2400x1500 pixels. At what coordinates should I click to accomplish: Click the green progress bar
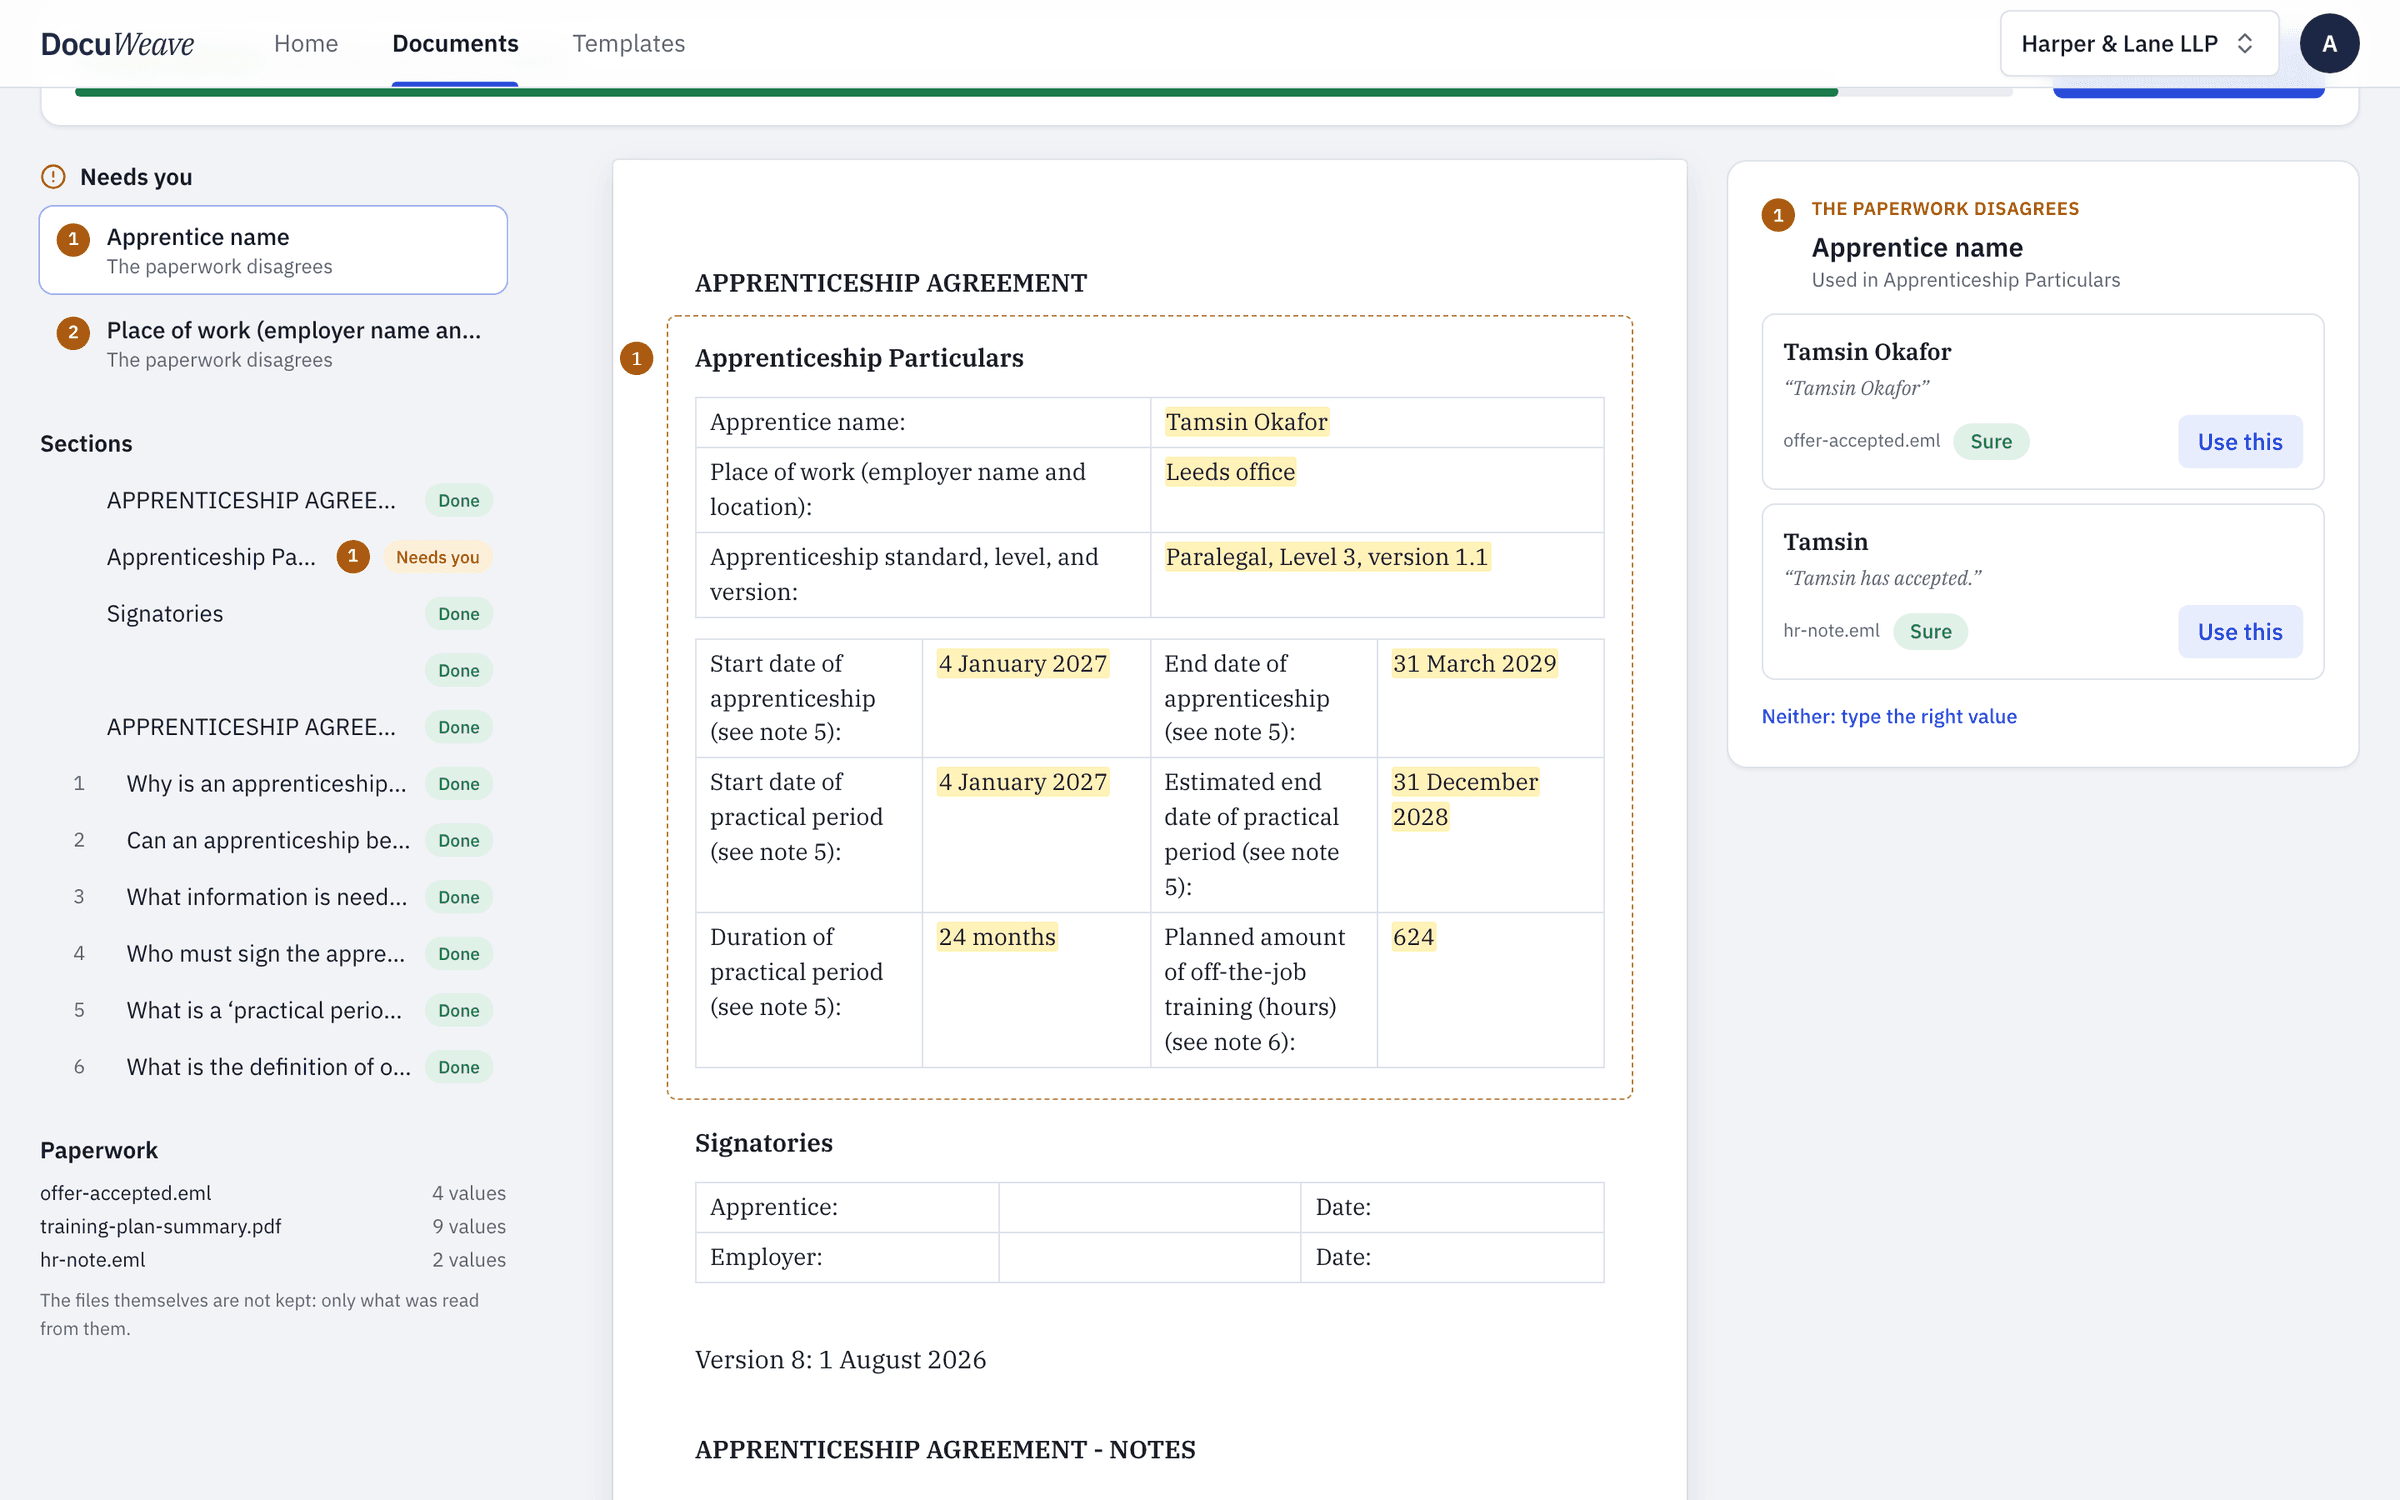tap(956, 92)
